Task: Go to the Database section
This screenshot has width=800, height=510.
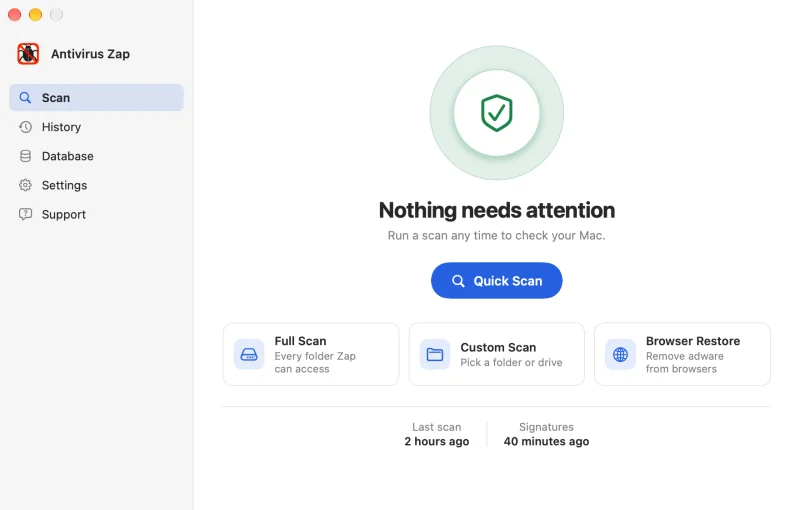Action: pyautogui.click(x=96, y=156)
